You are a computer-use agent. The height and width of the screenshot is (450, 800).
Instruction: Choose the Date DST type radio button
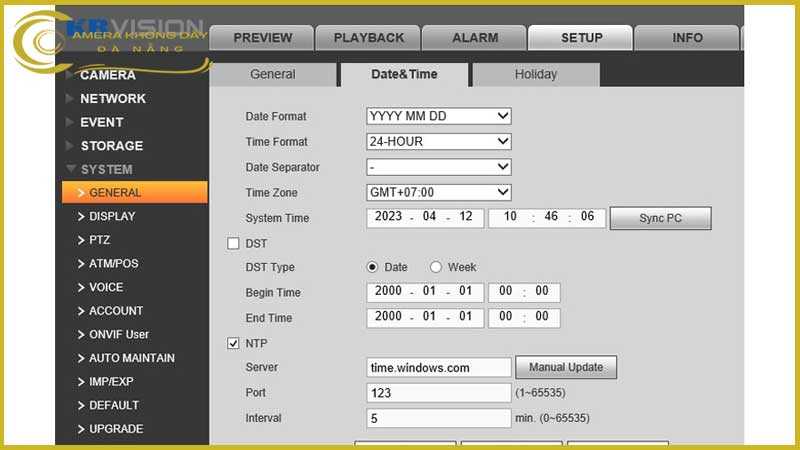click(373, 267)
